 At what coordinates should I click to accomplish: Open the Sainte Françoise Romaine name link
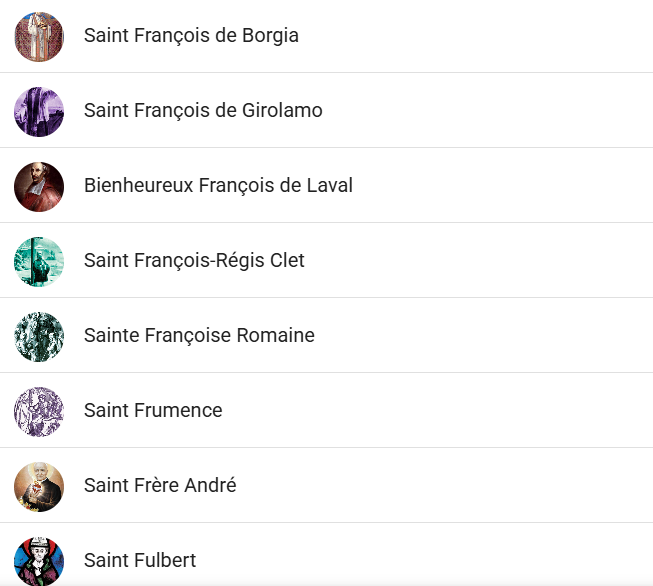[x=199, y=336]
